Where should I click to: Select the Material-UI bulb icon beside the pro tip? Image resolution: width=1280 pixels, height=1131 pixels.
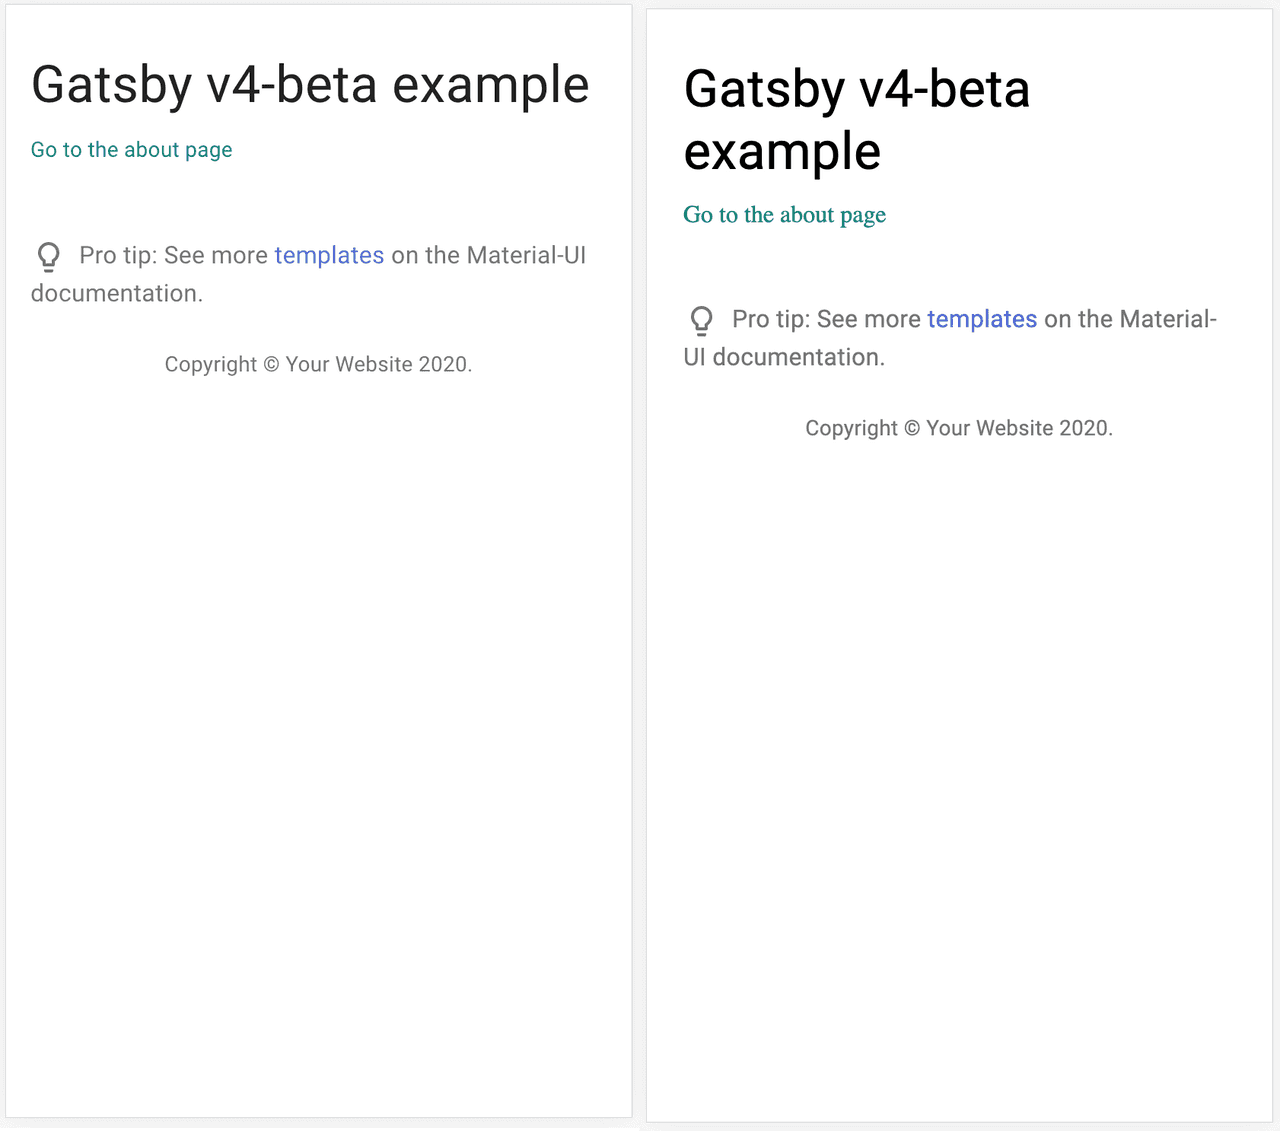pos(48,257)
